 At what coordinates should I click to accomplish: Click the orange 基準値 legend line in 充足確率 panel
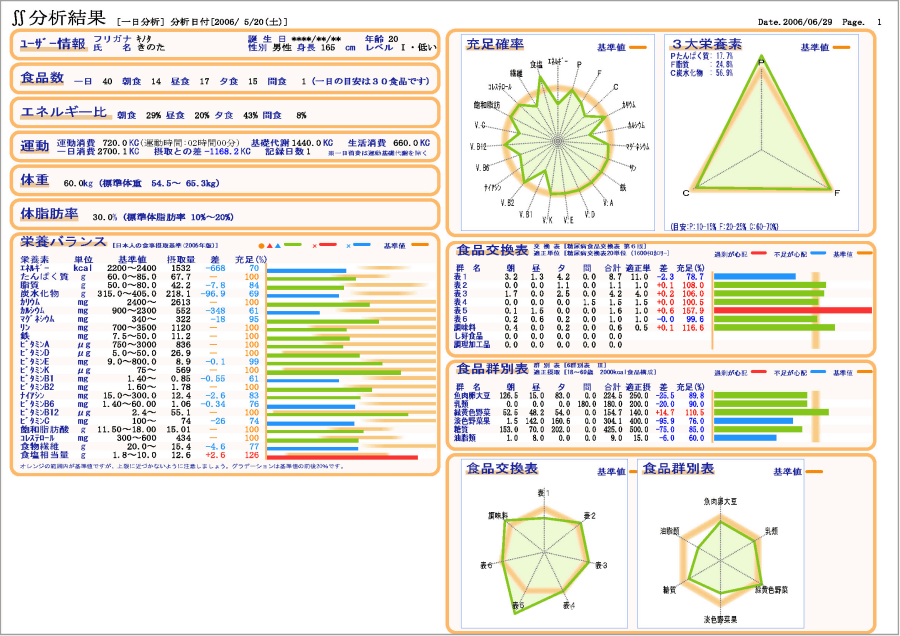click(x=638, y=48)
